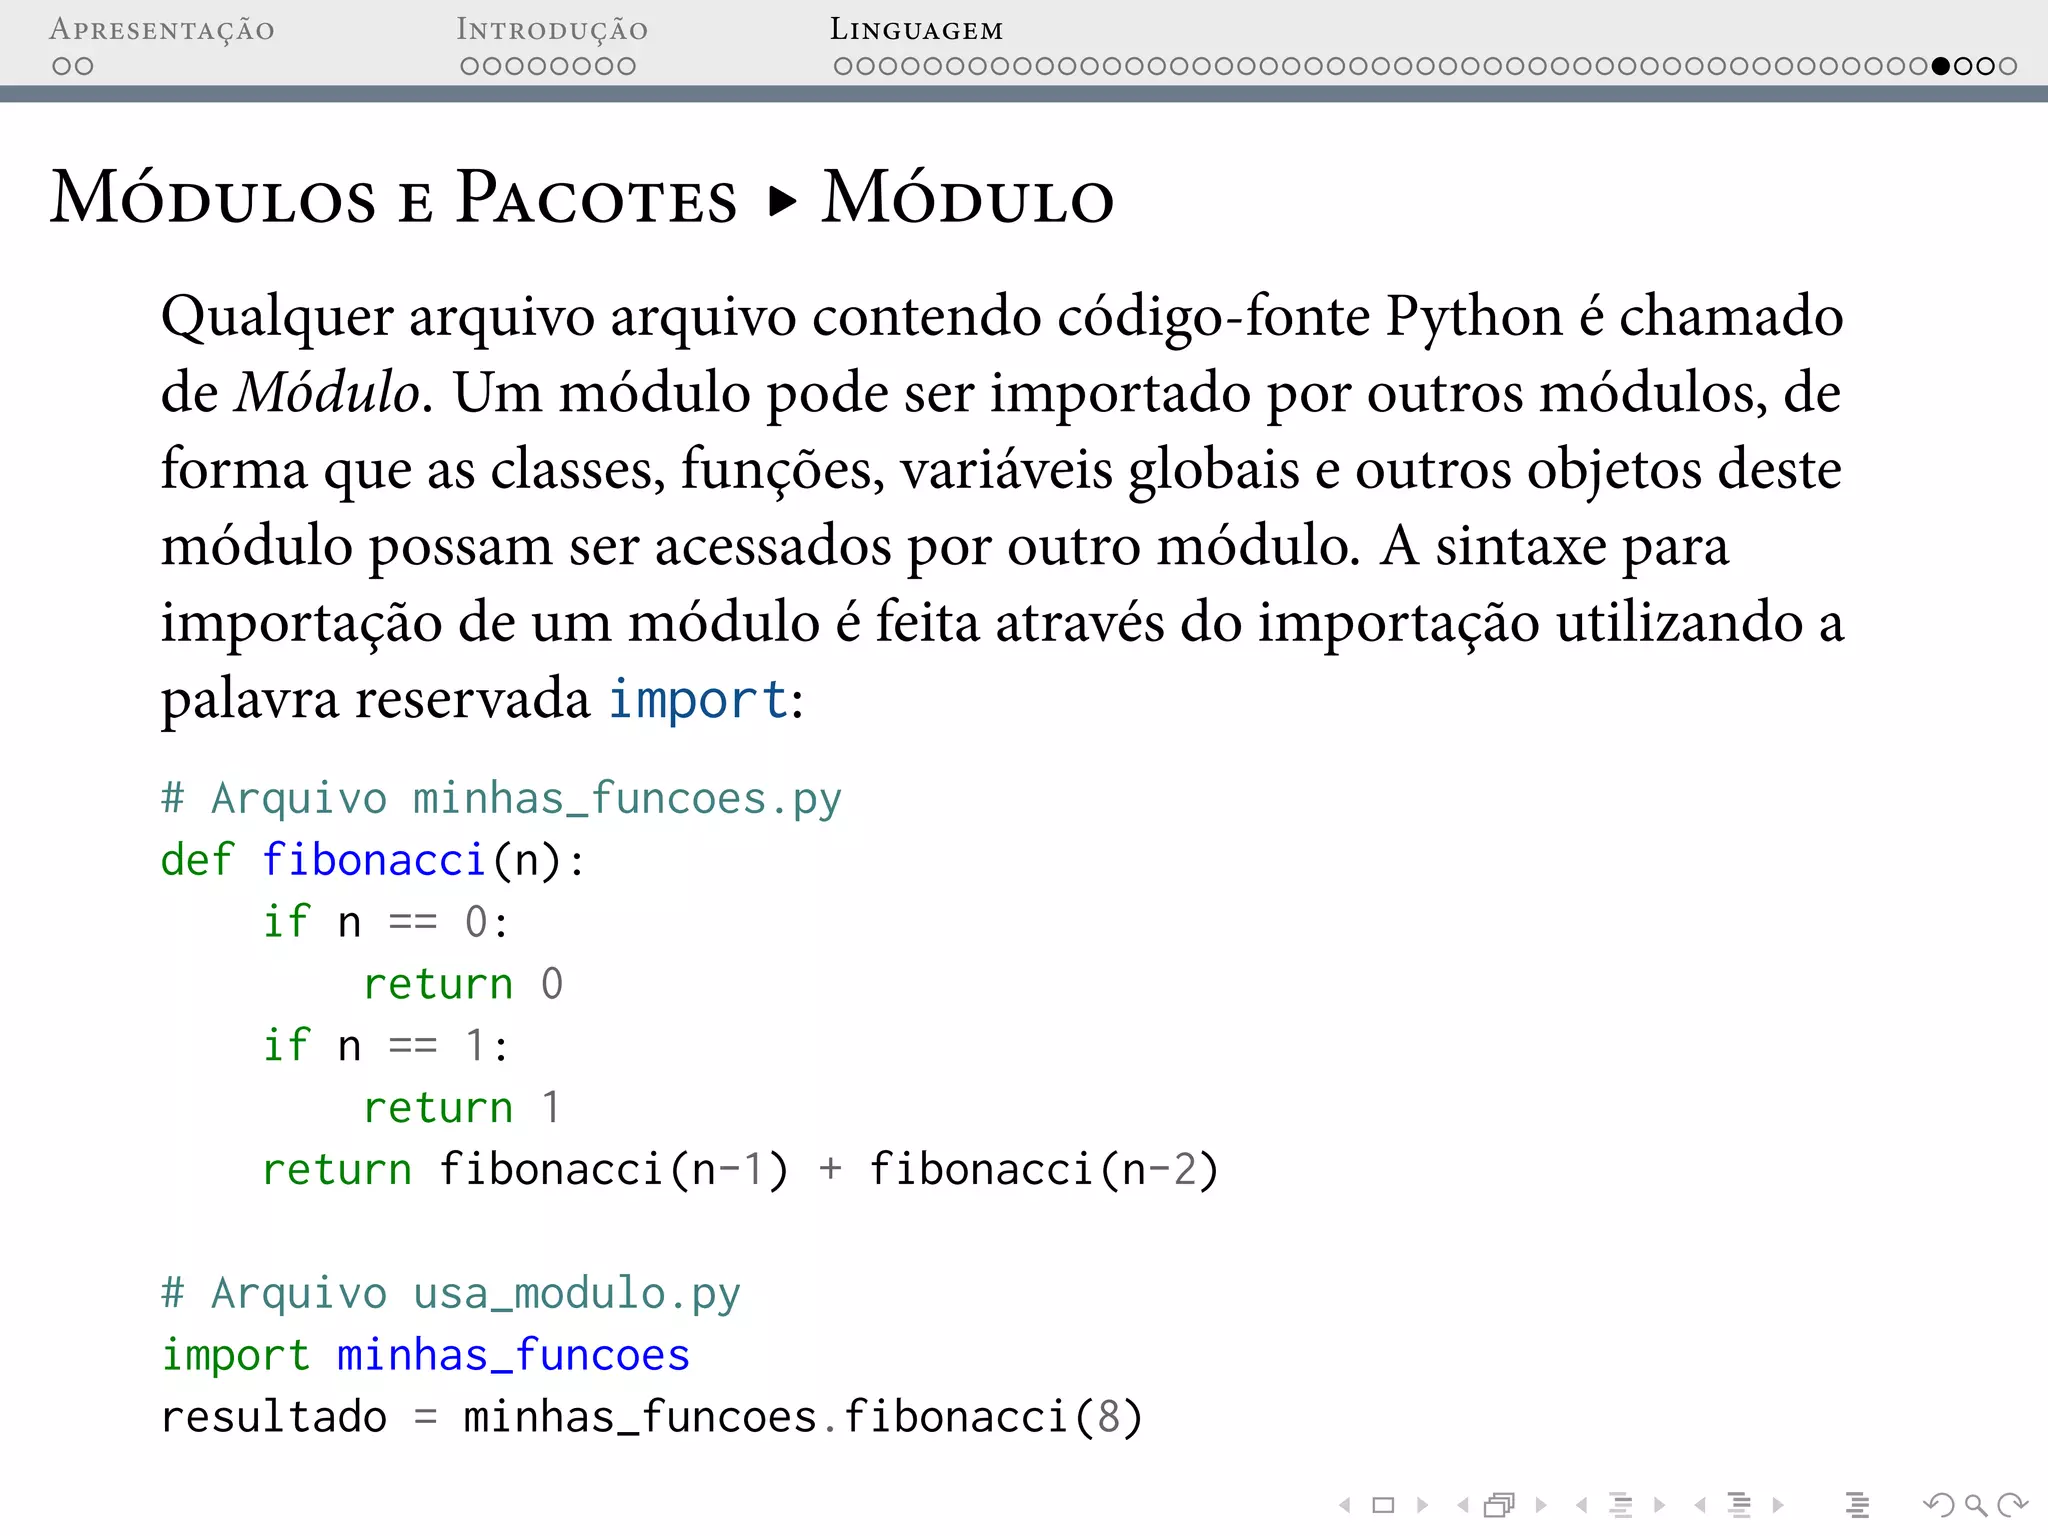
Task: Select second progress circle under Apresentação
Action: [x=84, y=66]
